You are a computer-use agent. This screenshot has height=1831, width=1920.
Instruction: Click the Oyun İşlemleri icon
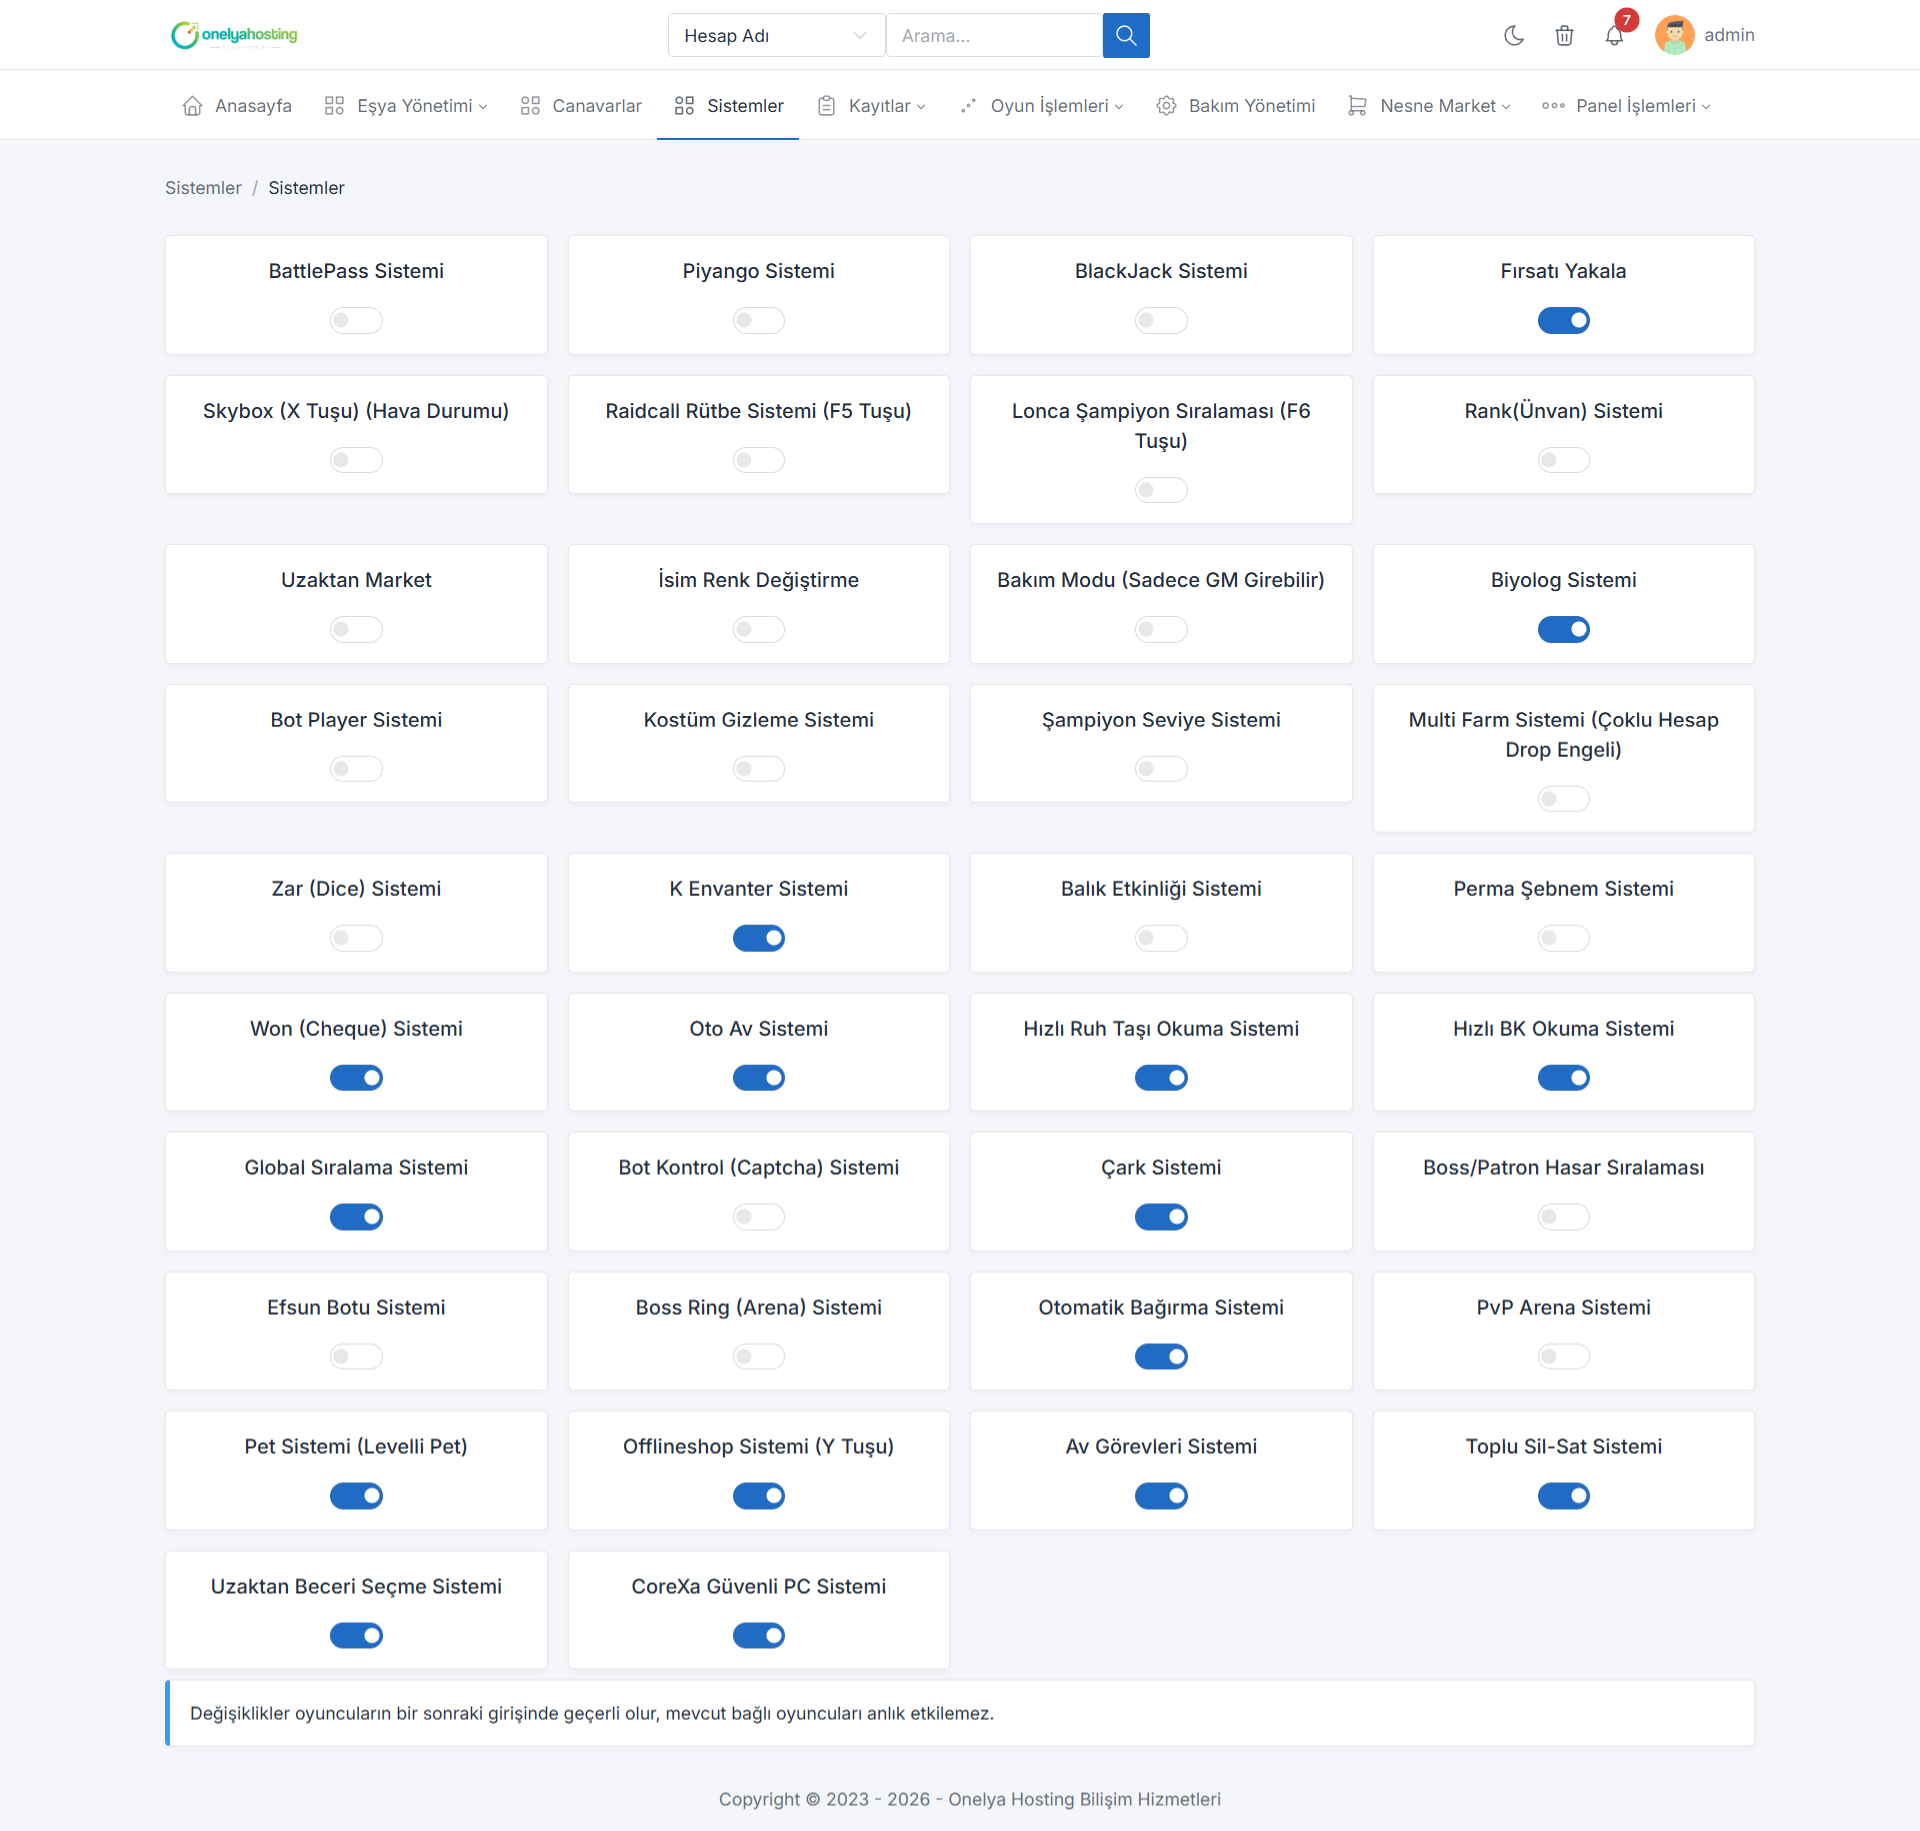[968, 106]
